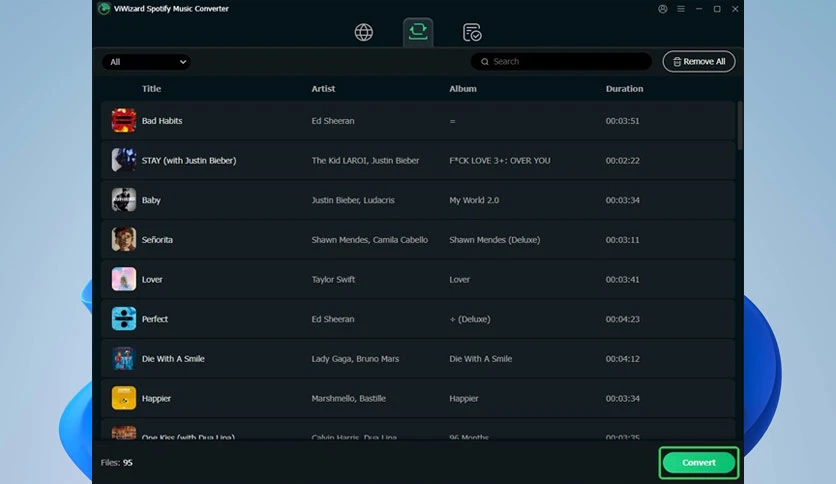Click duration 00:04:12
836x484 pixels.
click(x=622, y=359)
